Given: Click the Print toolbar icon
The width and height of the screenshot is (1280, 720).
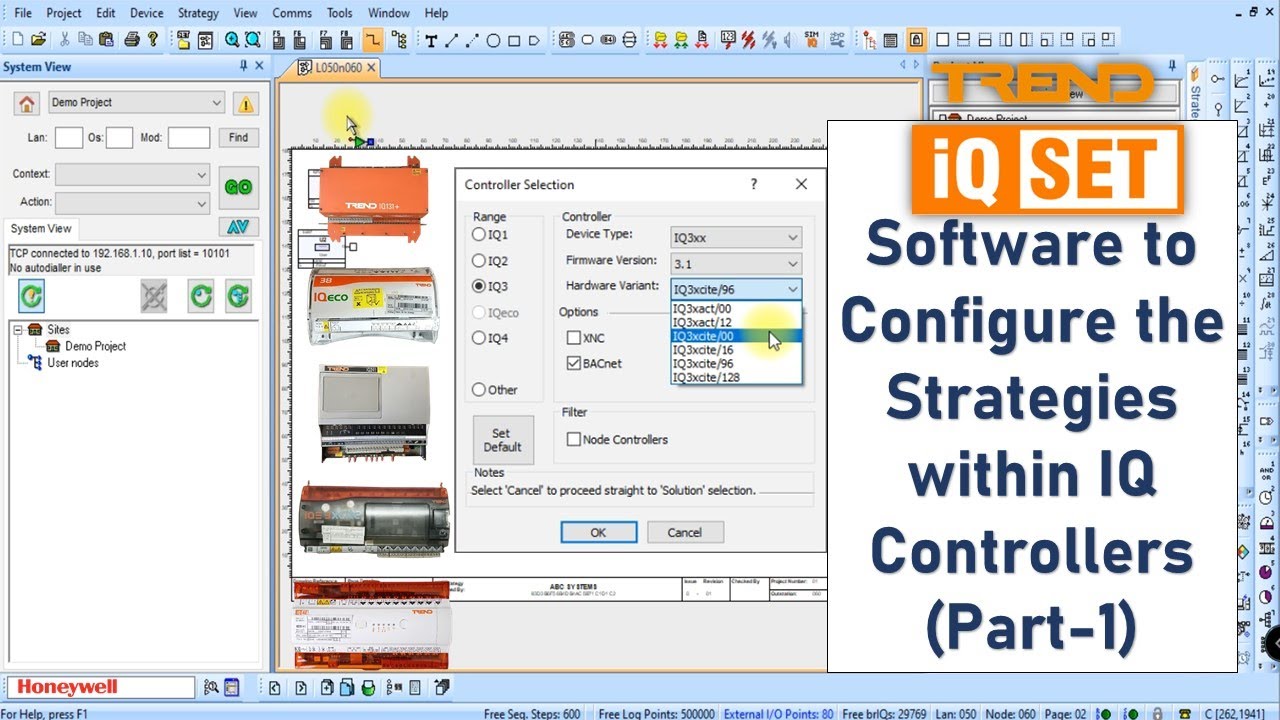Looking at the screenshot, I should tap(131, 40).
